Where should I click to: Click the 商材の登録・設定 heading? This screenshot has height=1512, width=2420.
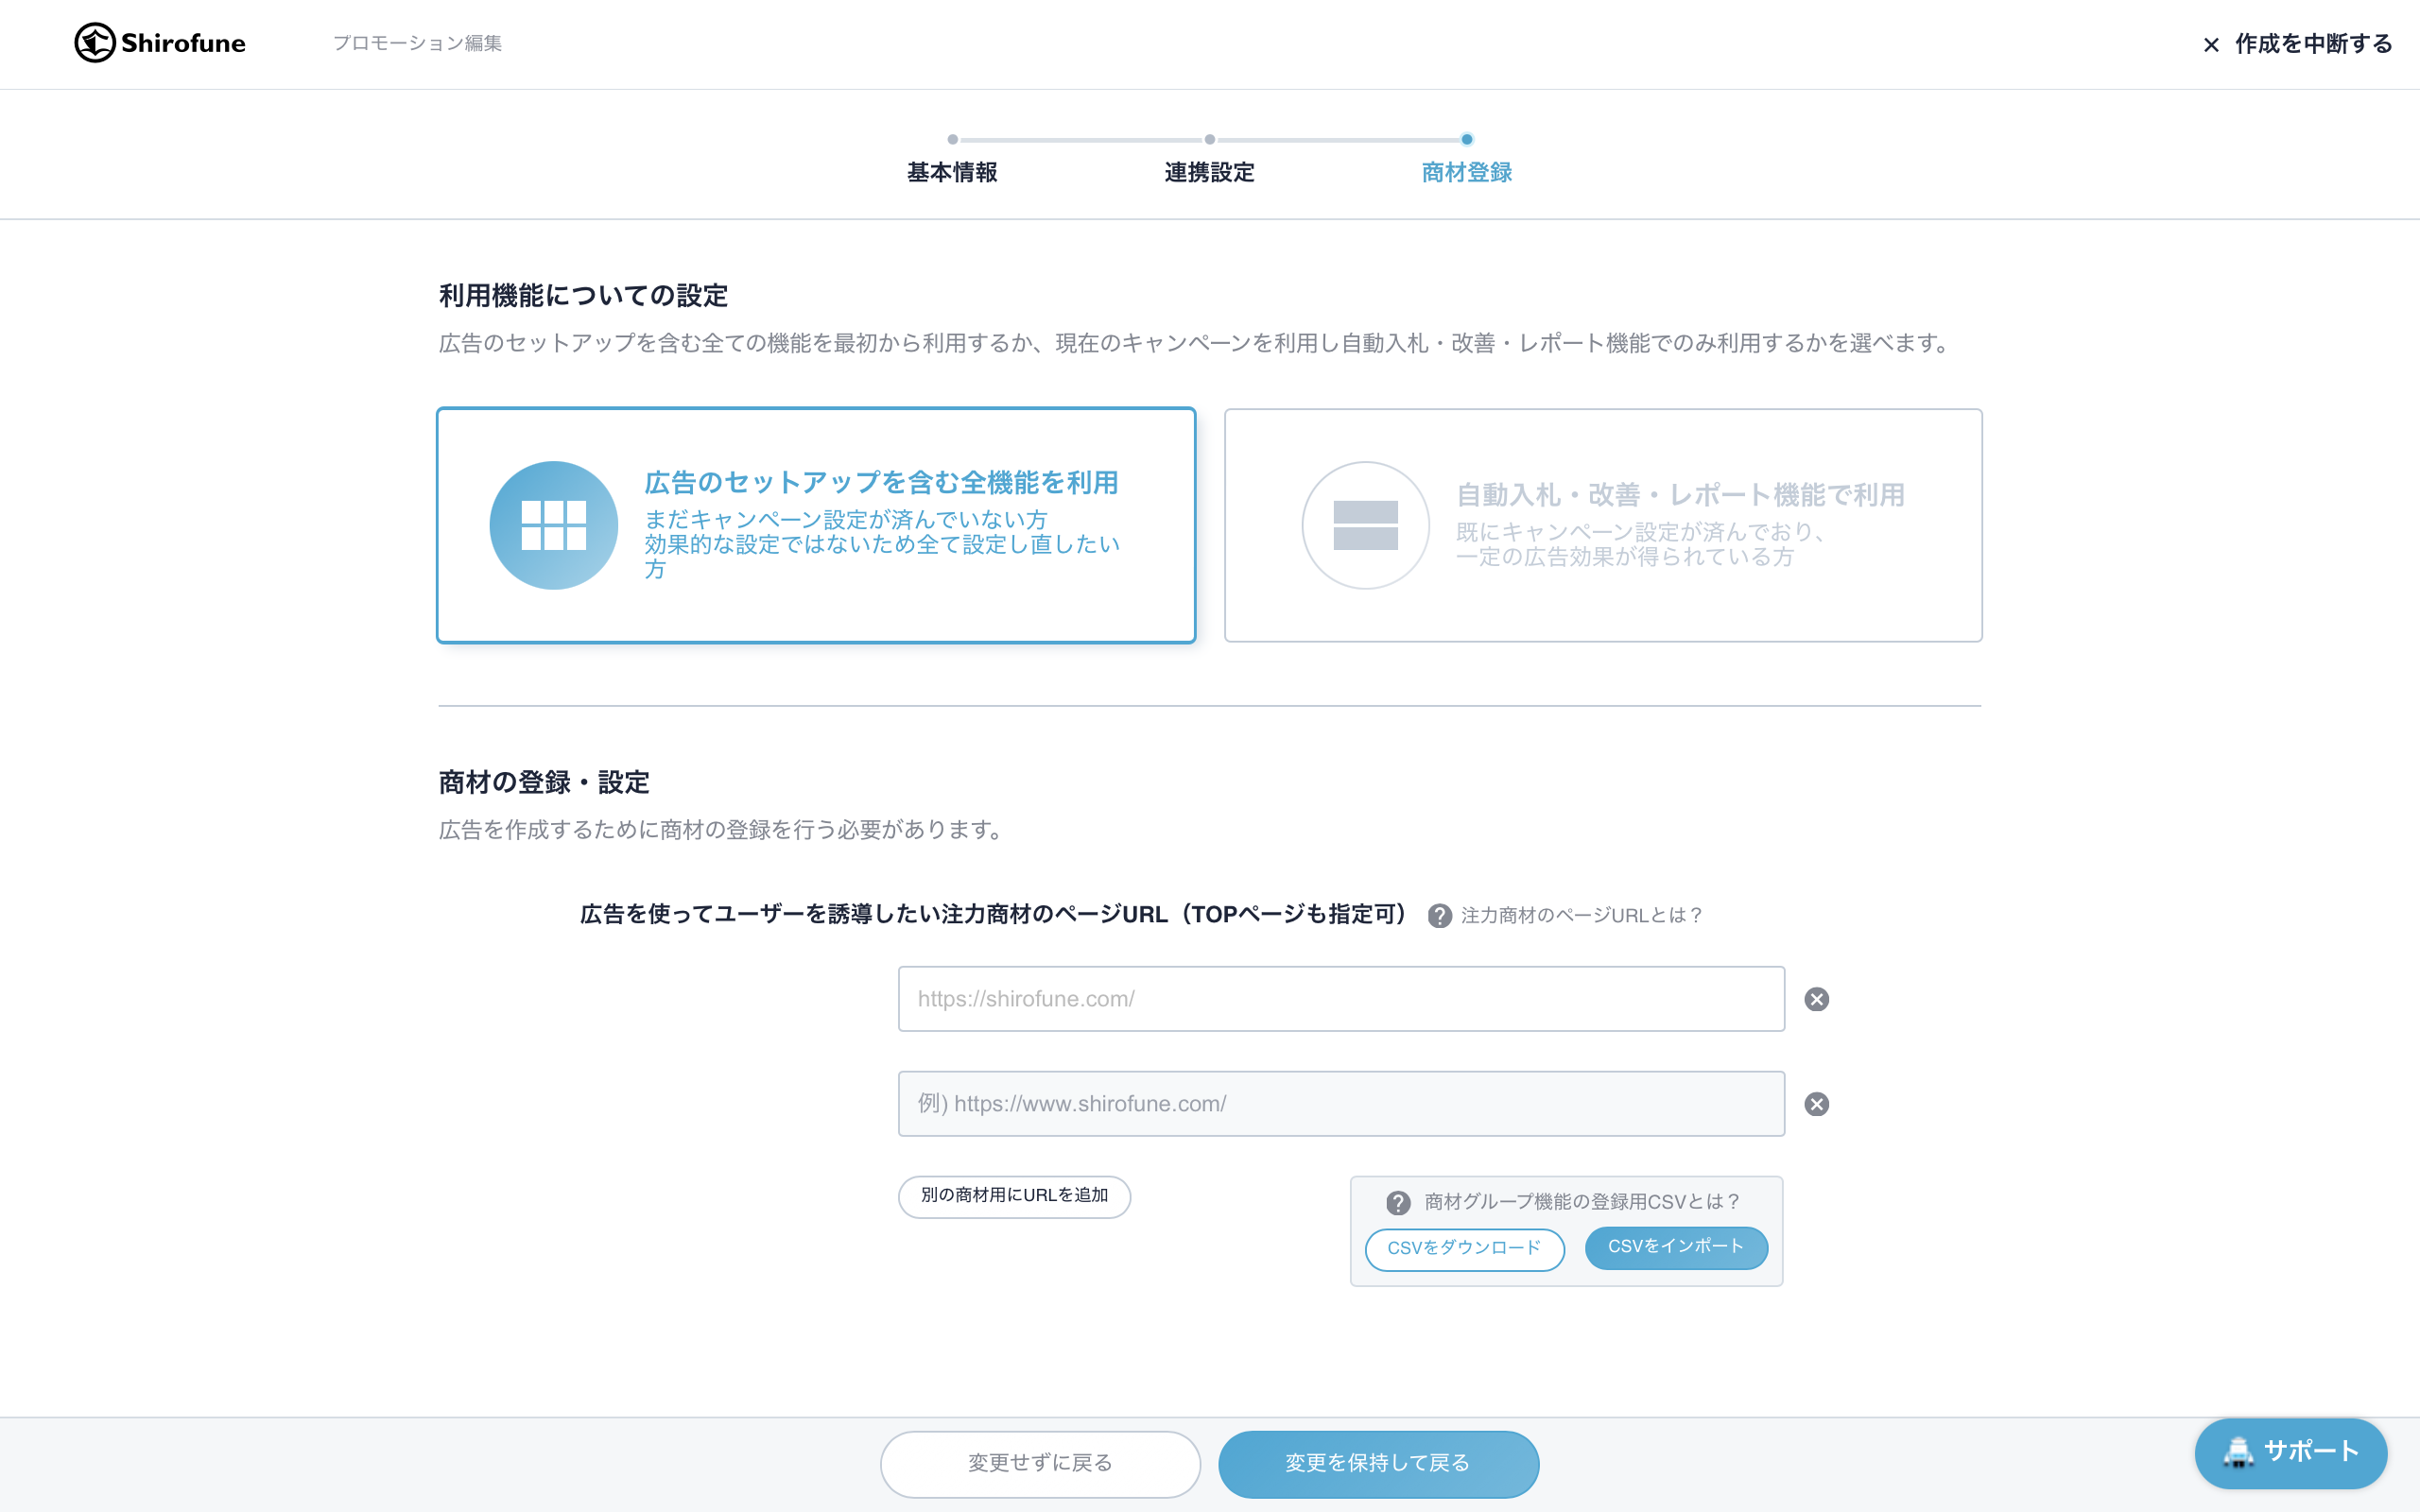point(544,783)
